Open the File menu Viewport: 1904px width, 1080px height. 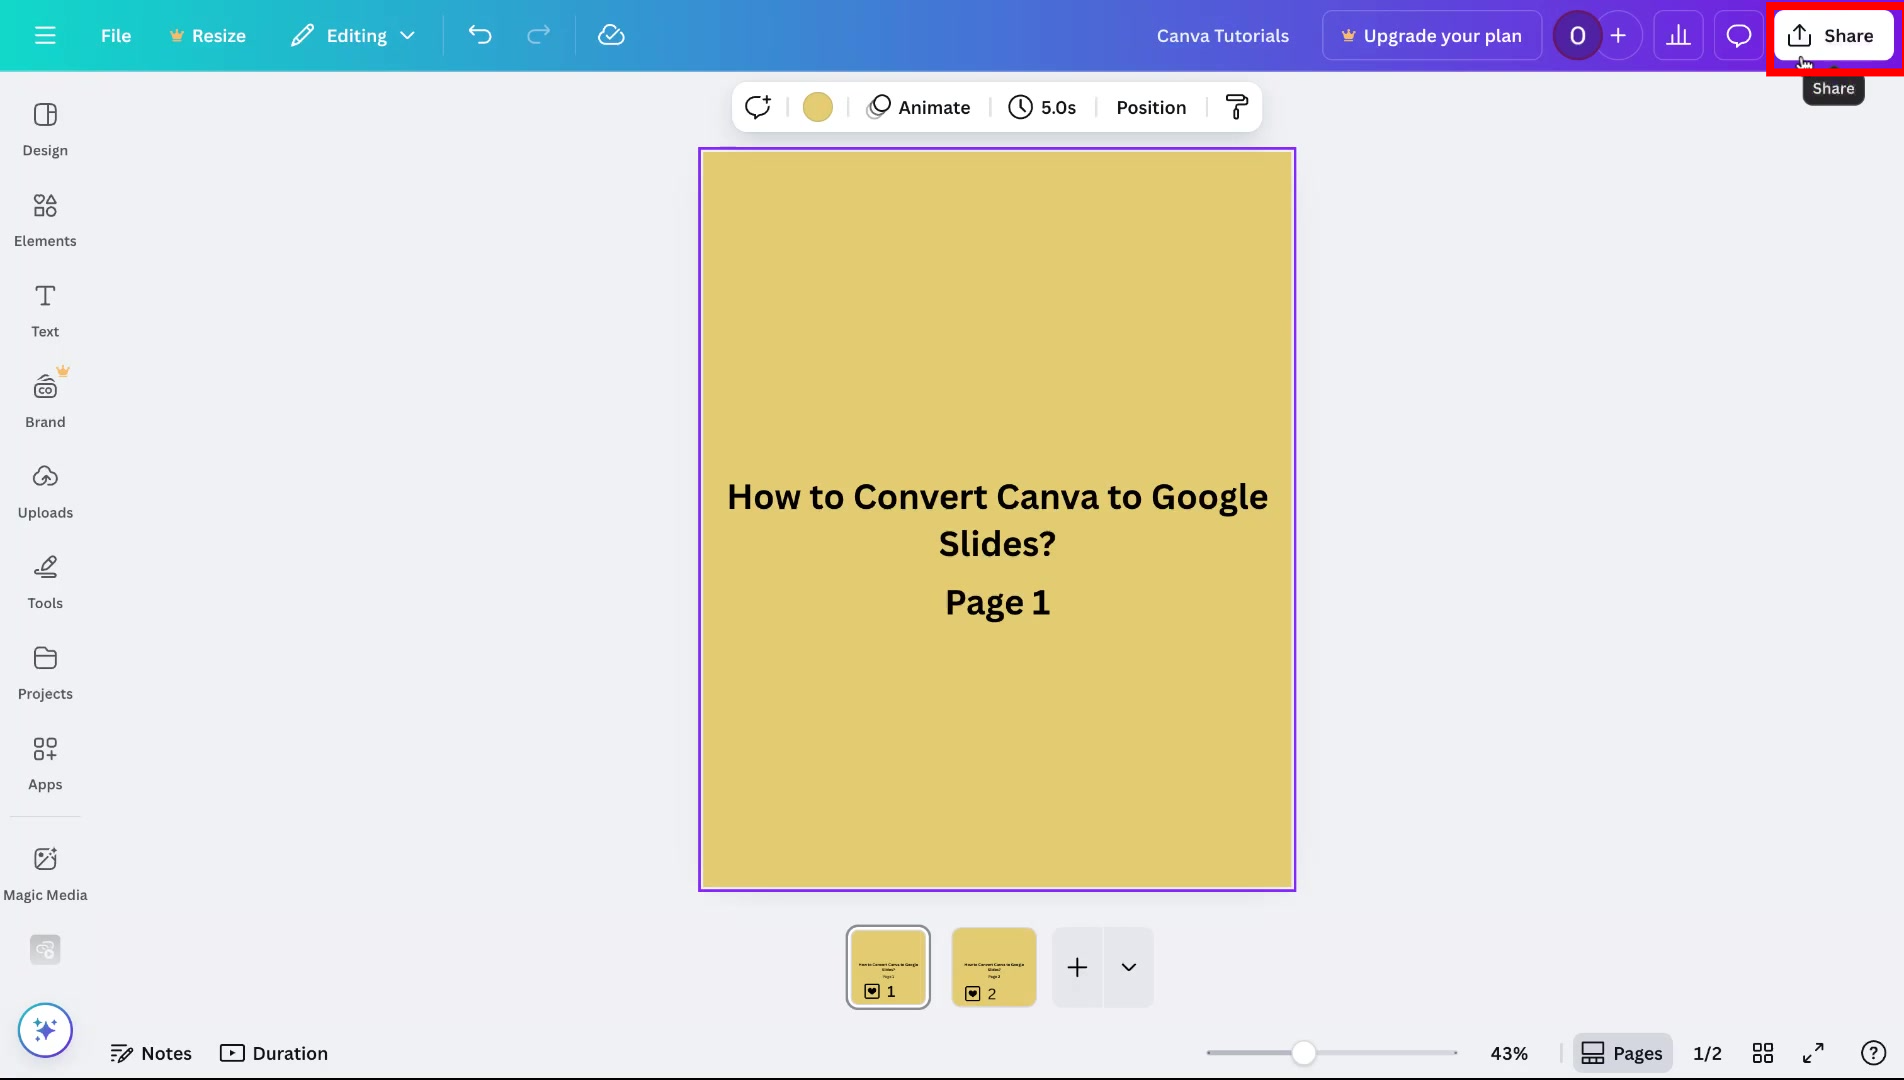tap(115, 35)
